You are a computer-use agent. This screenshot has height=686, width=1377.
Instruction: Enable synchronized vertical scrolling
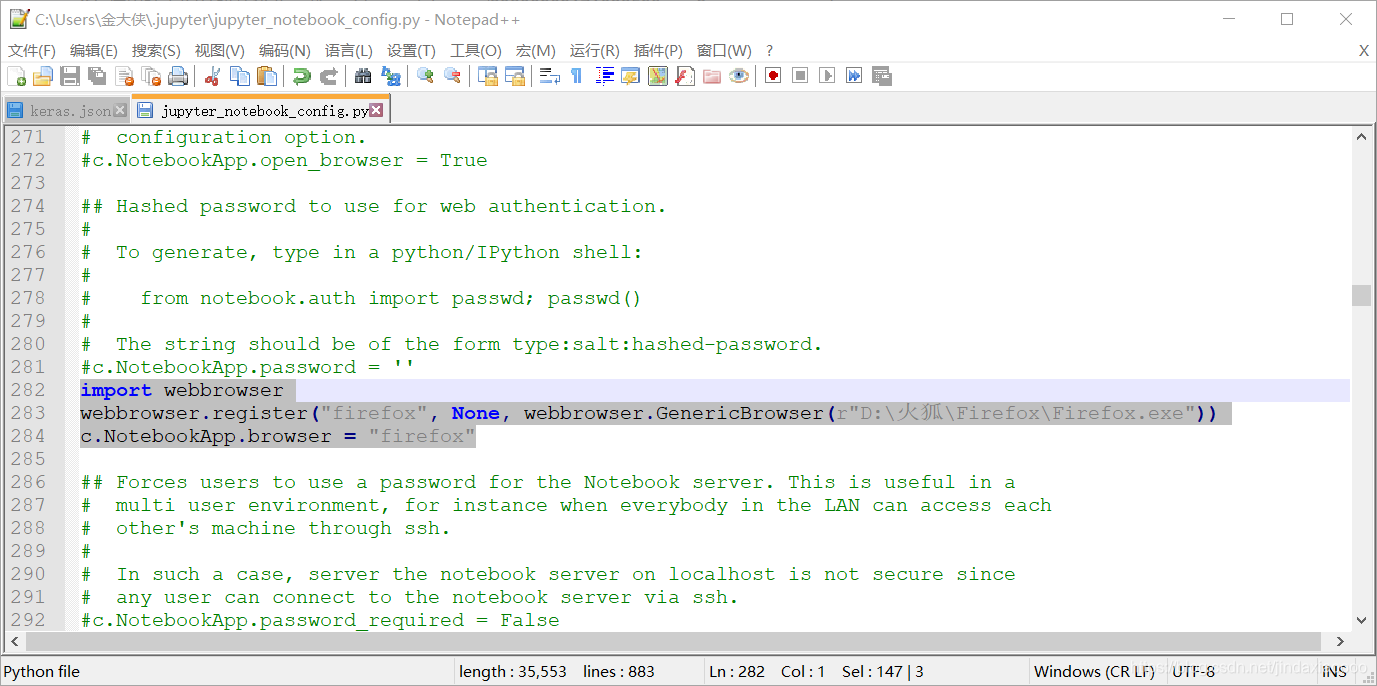coord(485,75)
